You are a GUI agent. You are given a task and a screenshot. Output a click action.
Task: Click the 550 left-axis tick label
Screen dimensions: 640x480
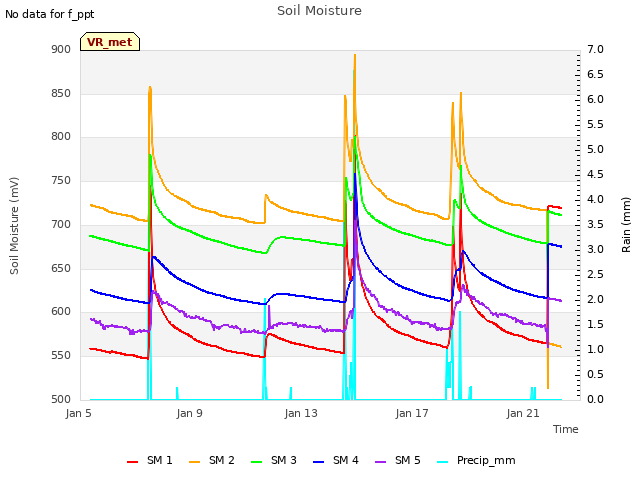(x=61, y=356)
